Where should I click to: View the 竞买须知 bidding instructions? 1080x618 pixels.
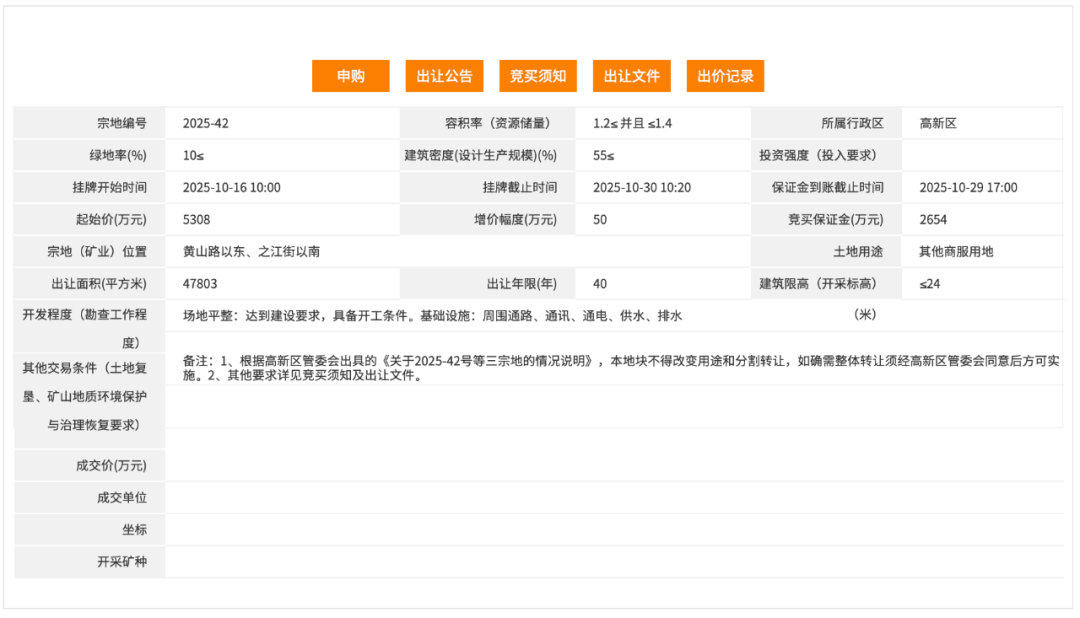pyautogui.click(x=538, y=75)
